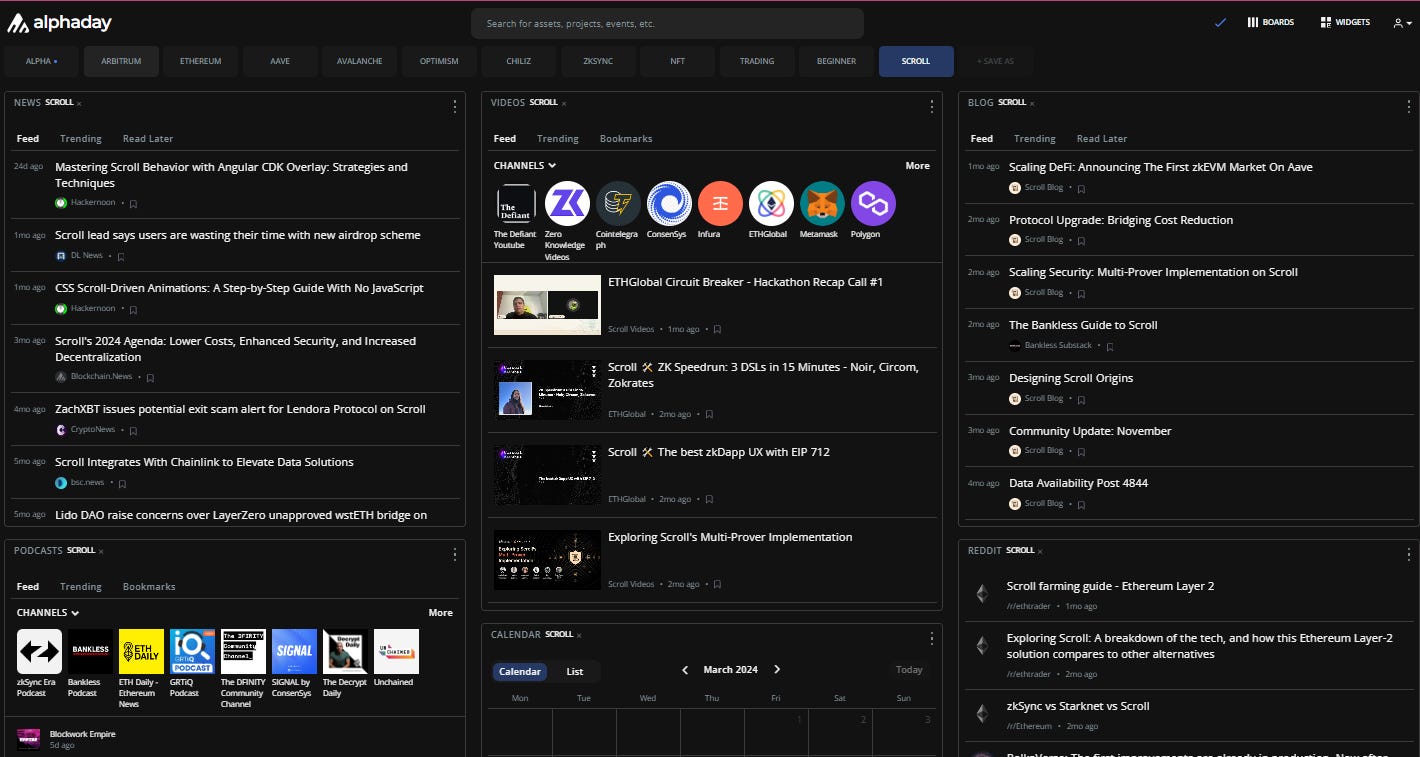Select the GRTiQ Podcast icon
1420x757 pixels.
coord(192,651)
